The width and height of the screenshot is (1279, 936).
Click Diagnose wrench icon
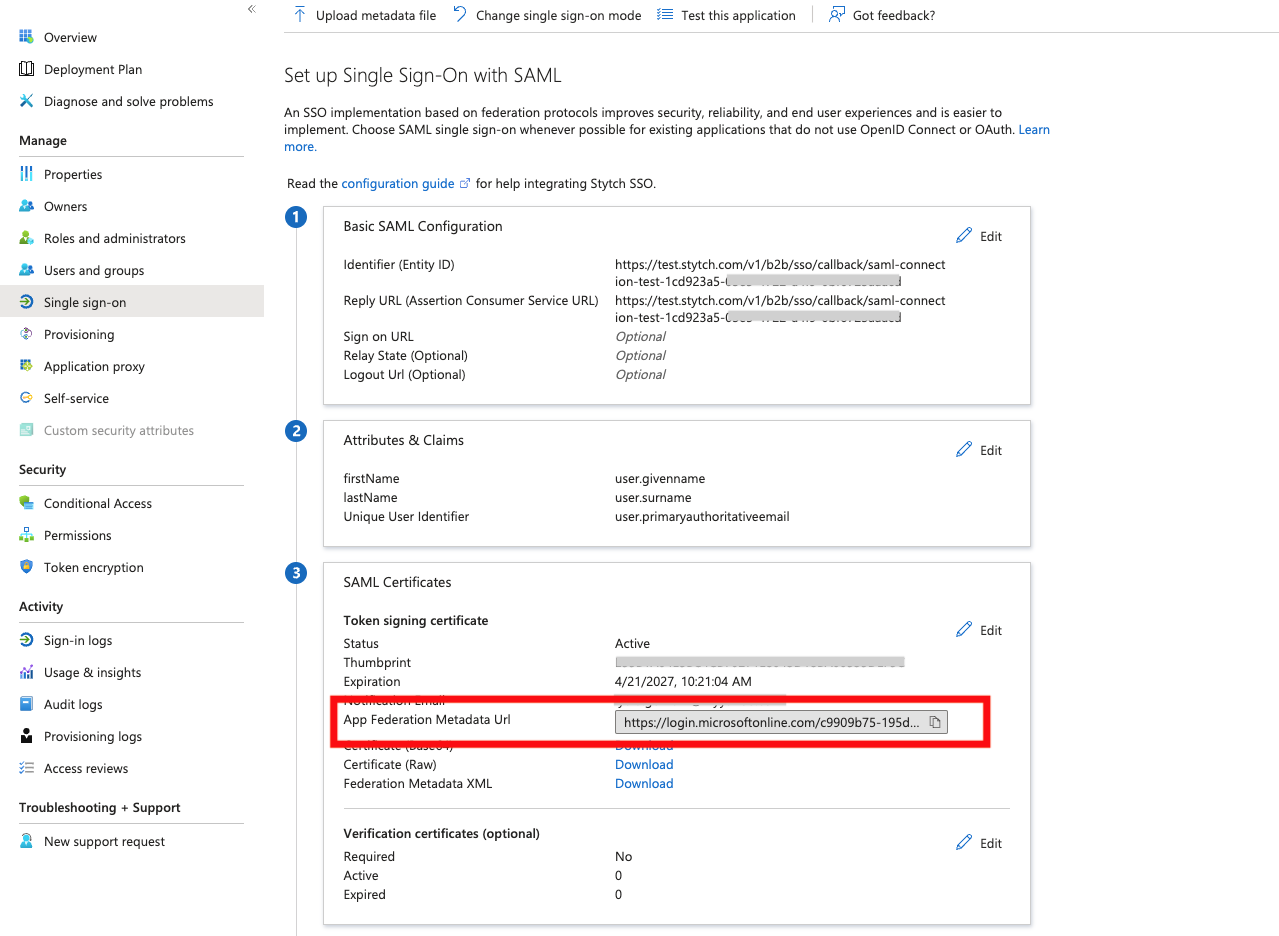coord(26,101)
